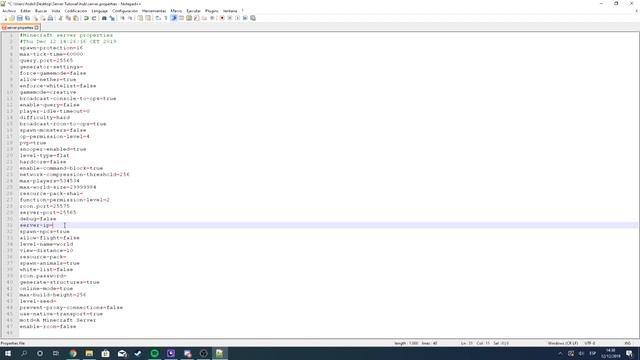Click the Print toolbar icon
The height and width of the screenshot is (360, 640).
[x=50, y=18]
